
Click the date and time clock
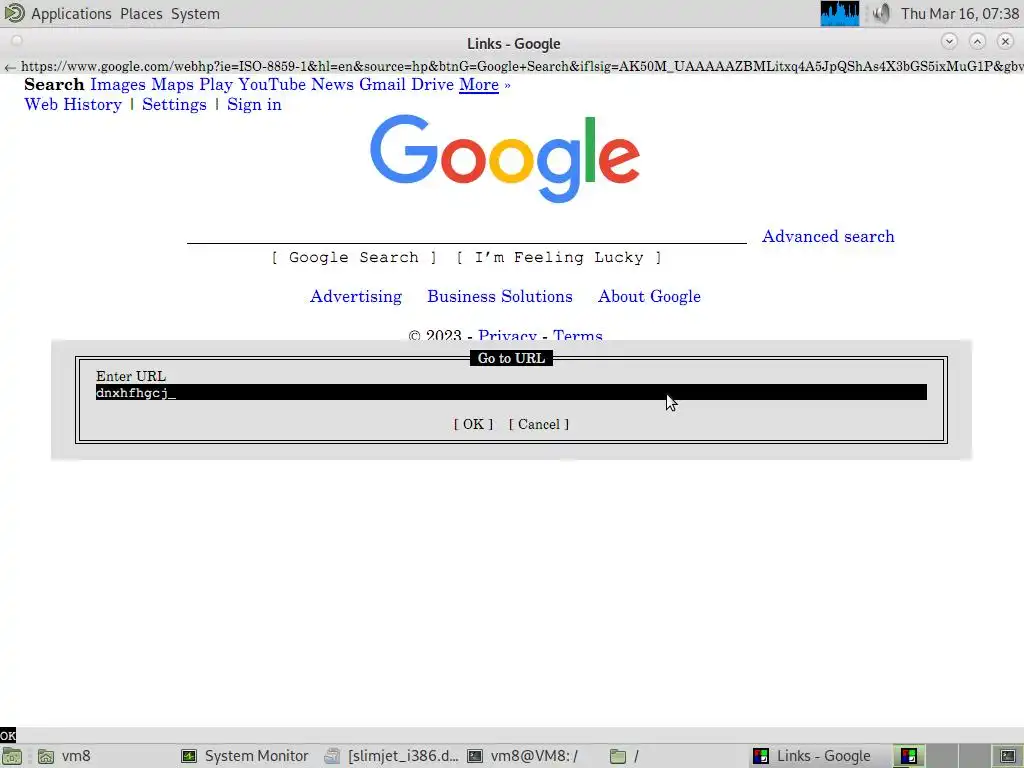pyautogui.click(x=960, y=14)
